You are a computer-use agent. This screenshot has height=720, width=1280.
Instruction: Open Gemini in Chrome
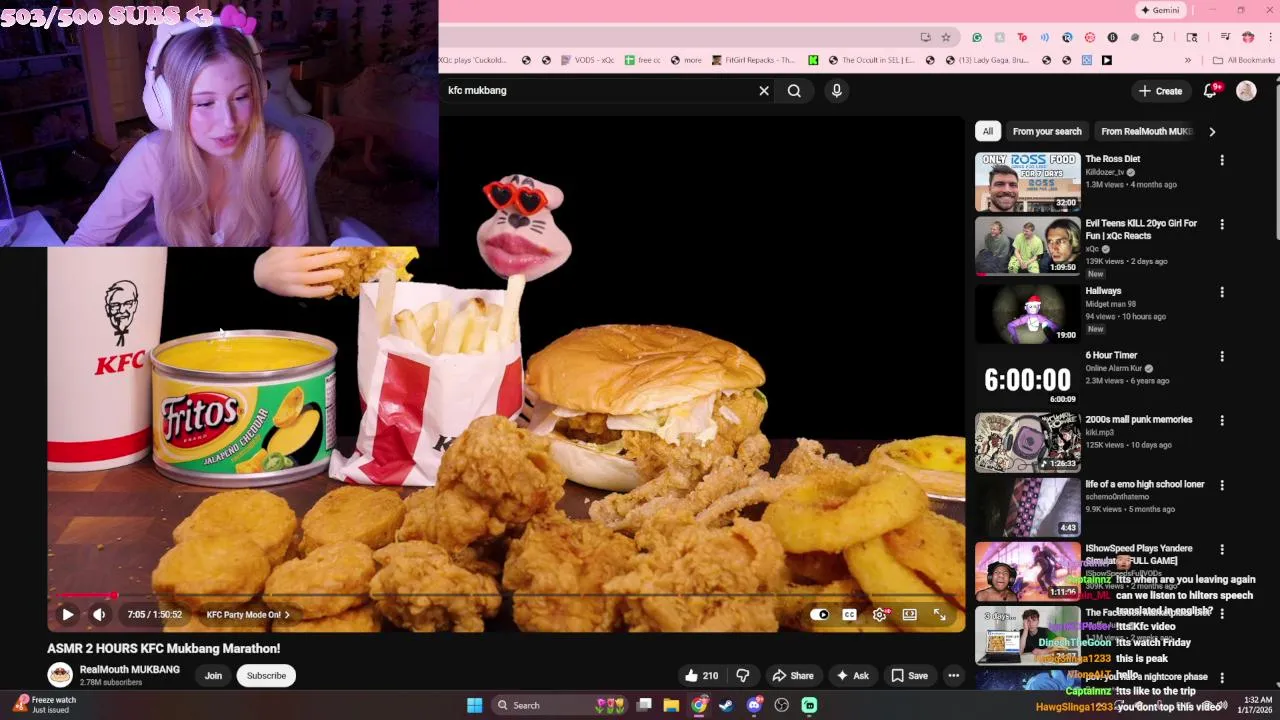click(1161, 10)
